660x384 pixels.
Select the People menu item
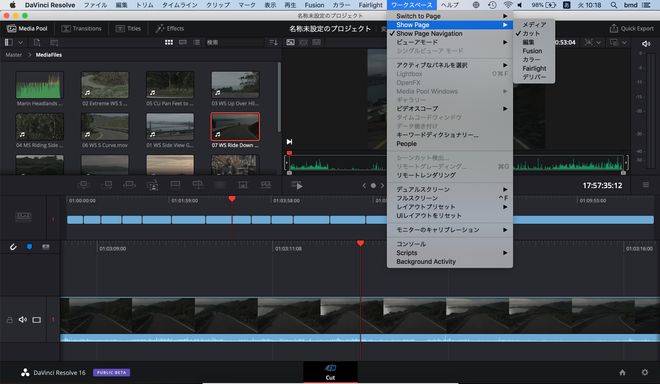(x=450, y=144)
